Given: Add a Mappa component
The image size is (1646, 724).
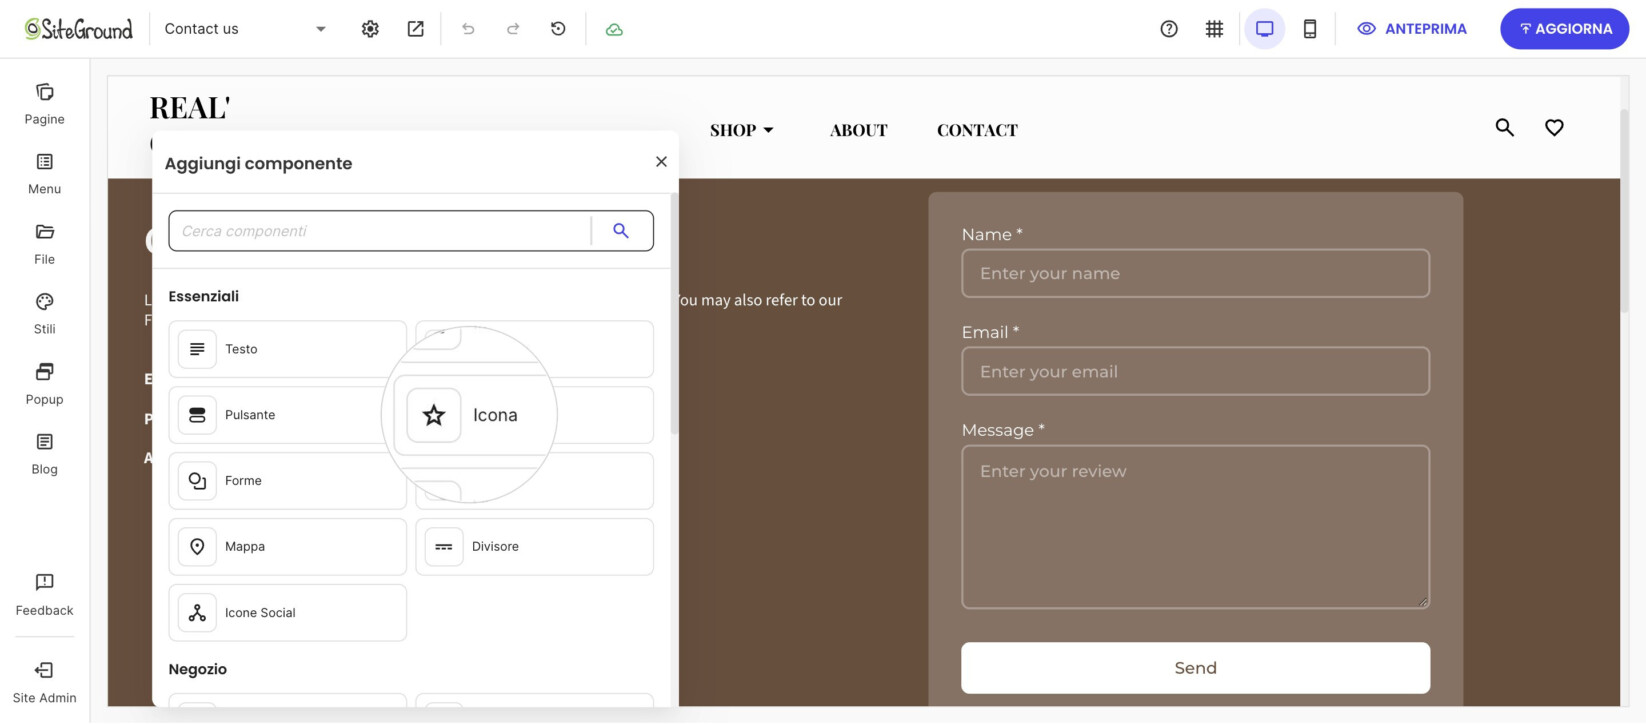Looking at the screenshot, I should pos(287,547).
